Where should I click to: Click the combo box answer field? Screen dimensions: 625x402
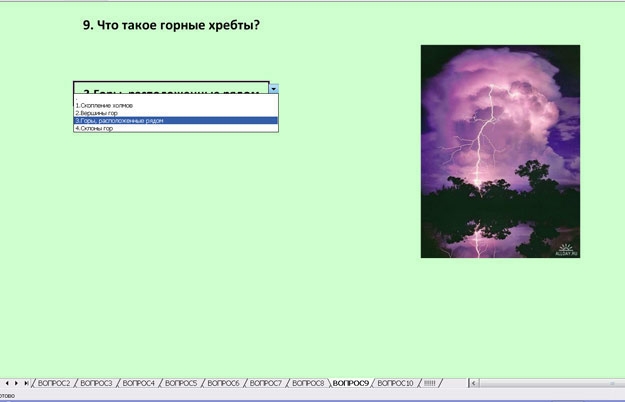(x=171, y=88)
